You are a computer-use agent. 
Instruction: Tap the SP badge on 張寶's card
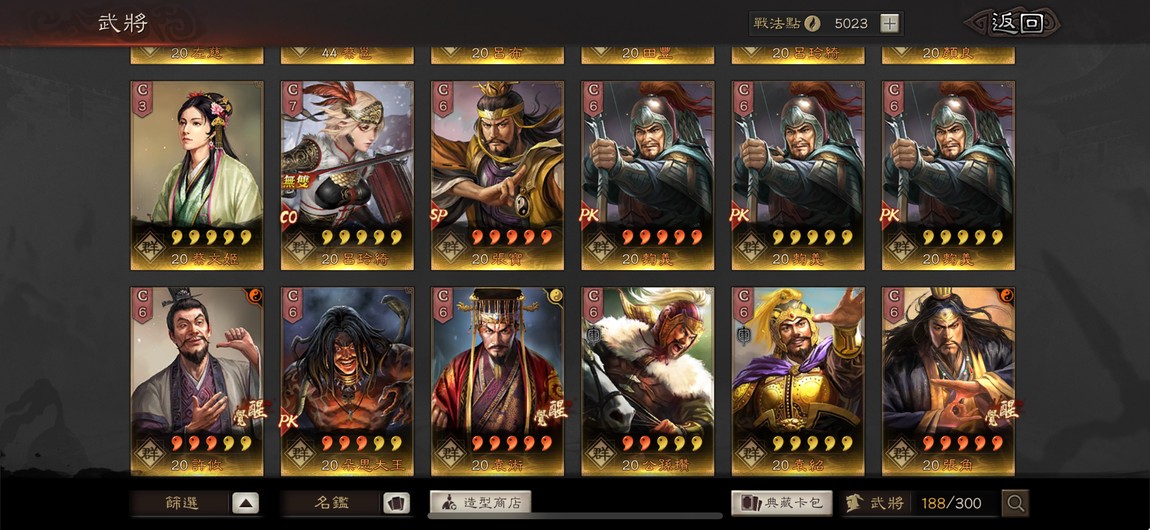[441, 216]
